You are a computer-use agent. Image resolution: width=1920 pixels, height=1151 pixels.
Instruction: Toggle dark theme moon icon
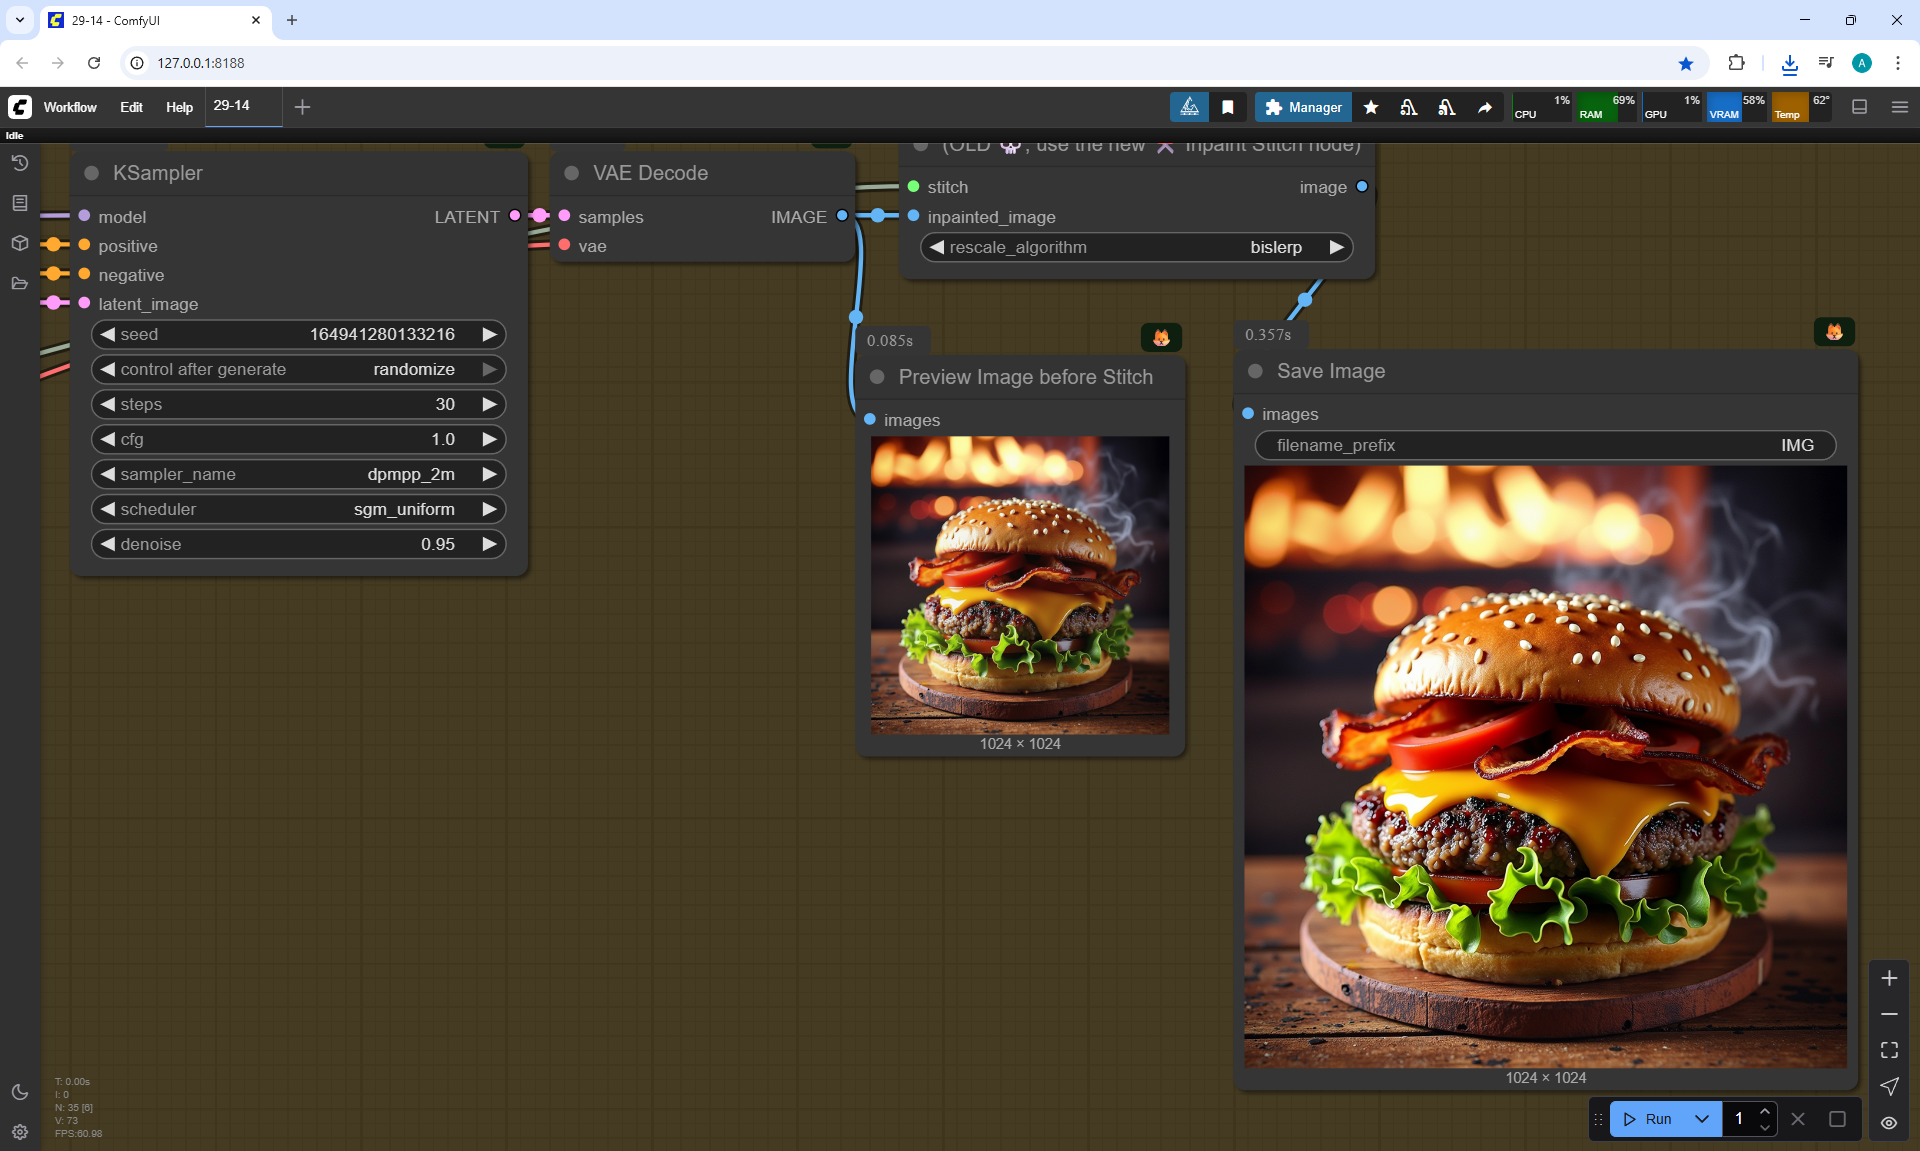pos(19,1092)
